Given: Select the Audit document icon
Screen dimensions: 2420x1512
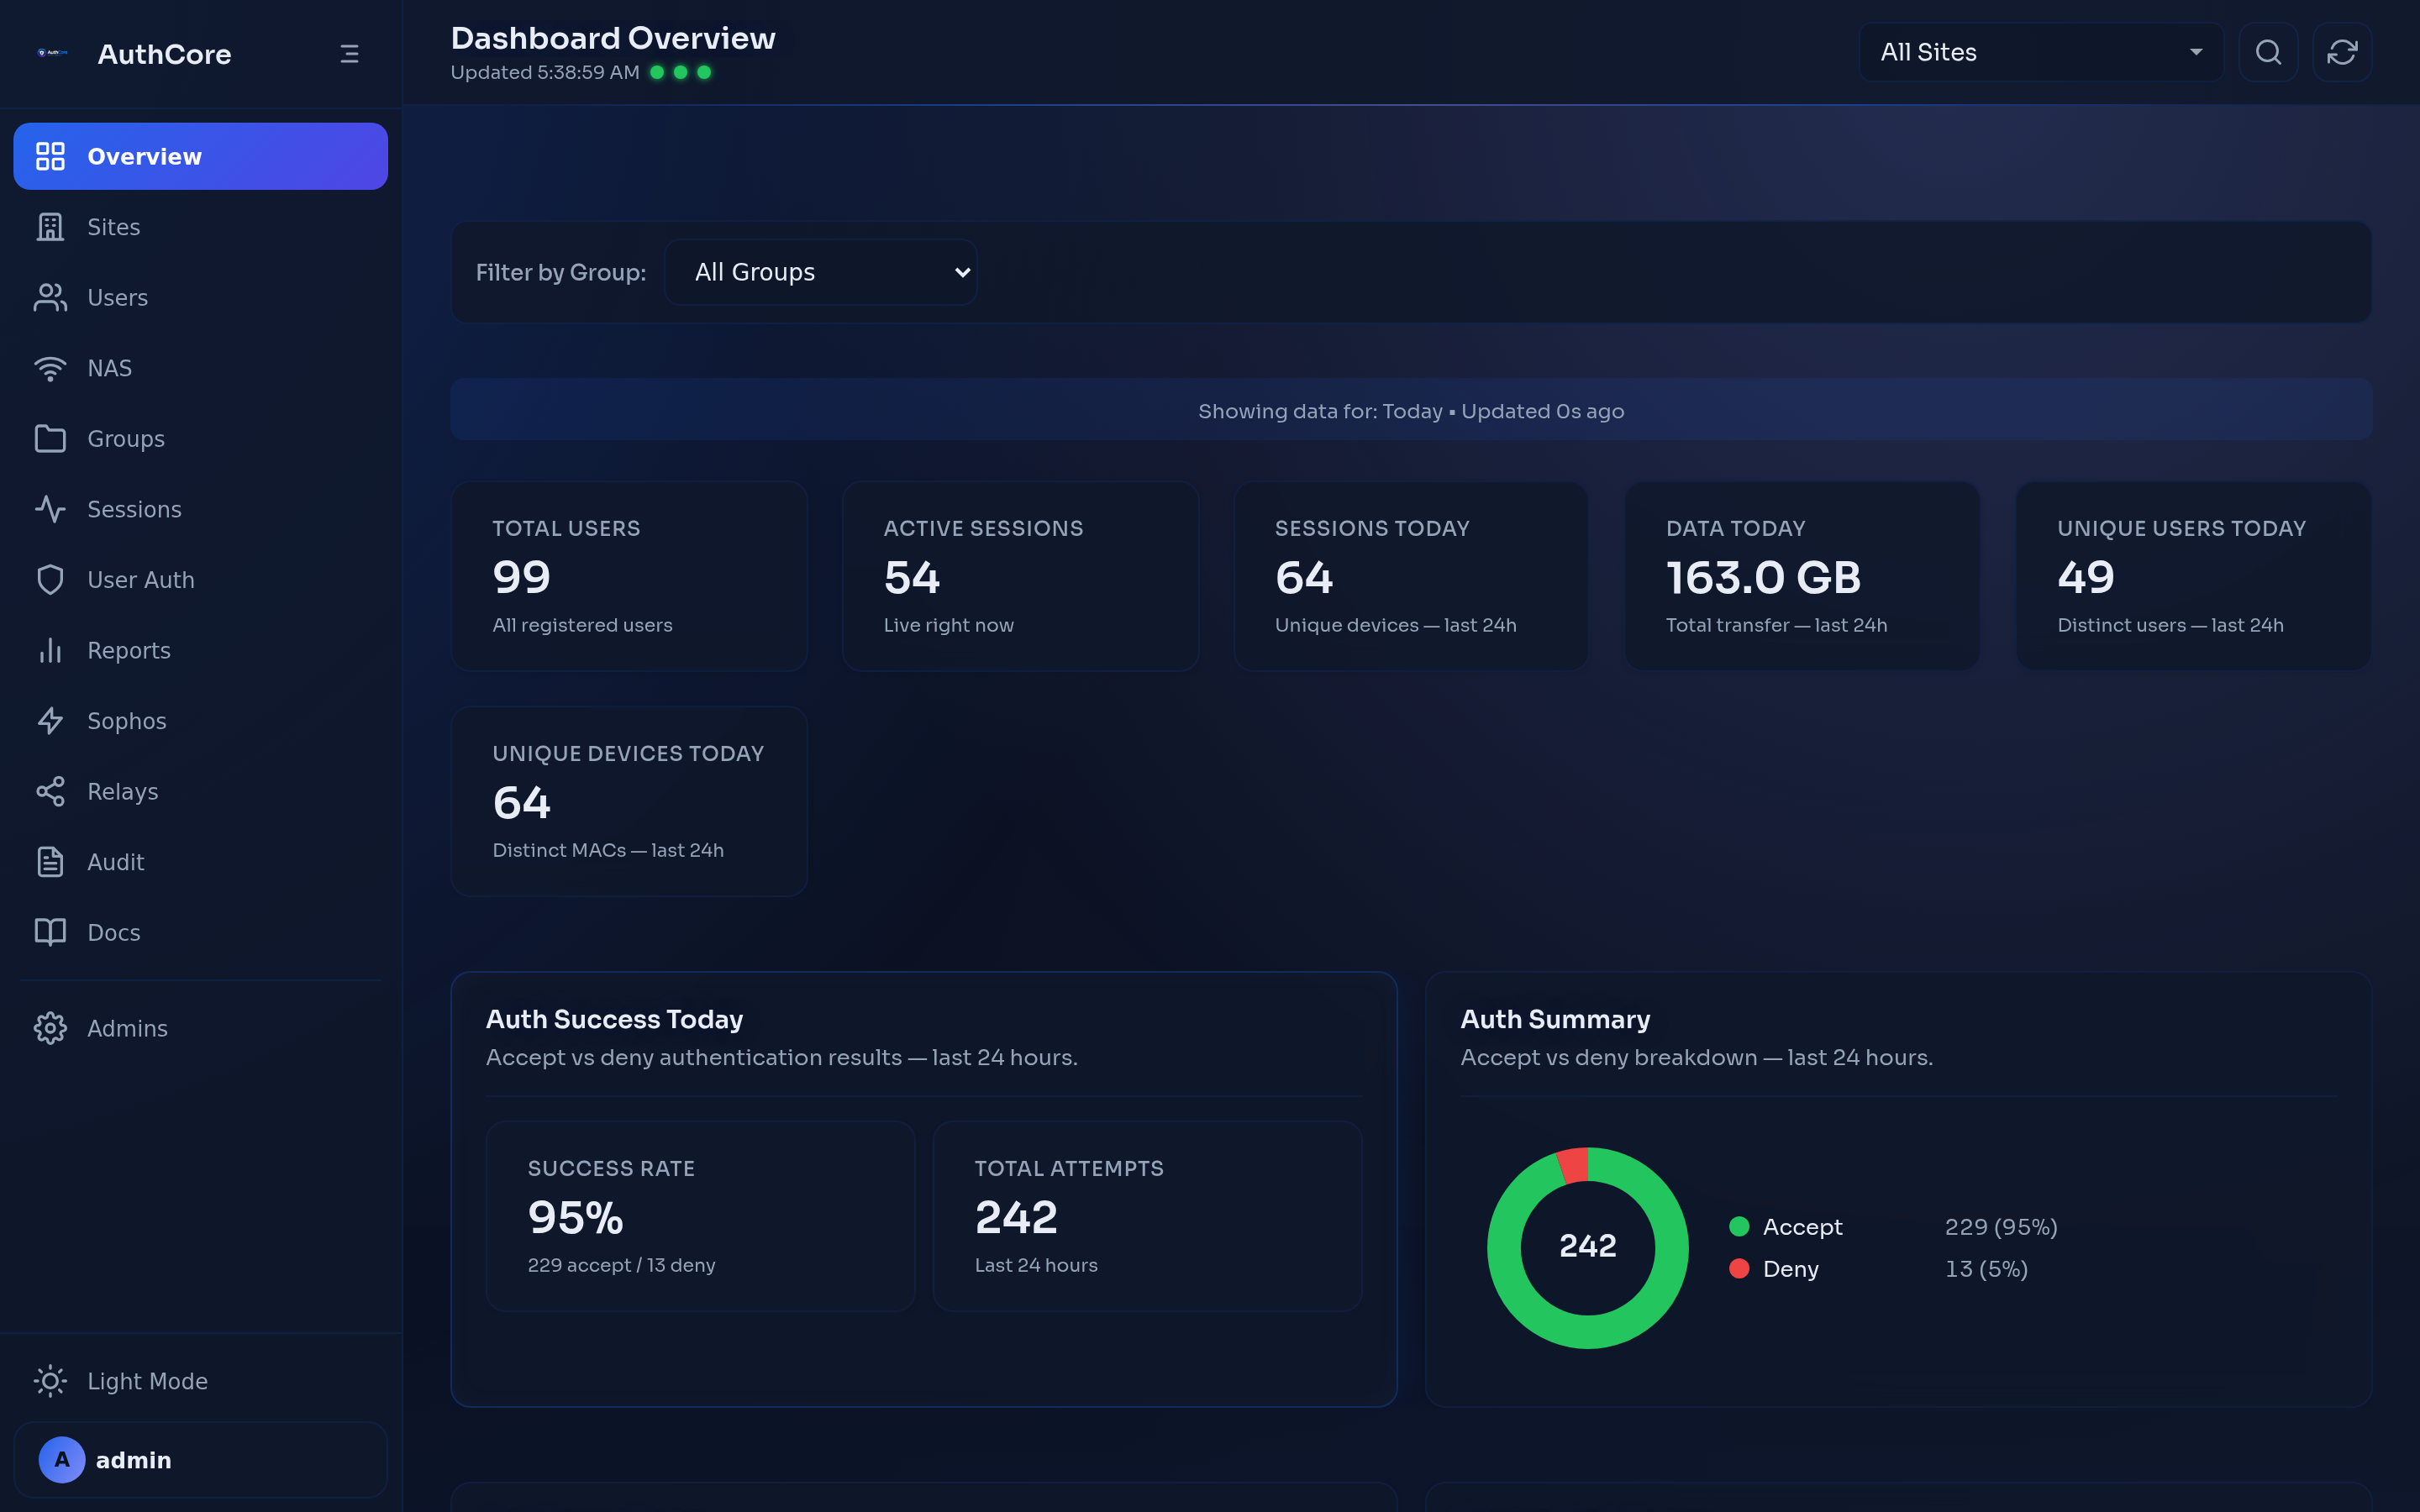Looking at the screenshot, I should coord(51,861).
